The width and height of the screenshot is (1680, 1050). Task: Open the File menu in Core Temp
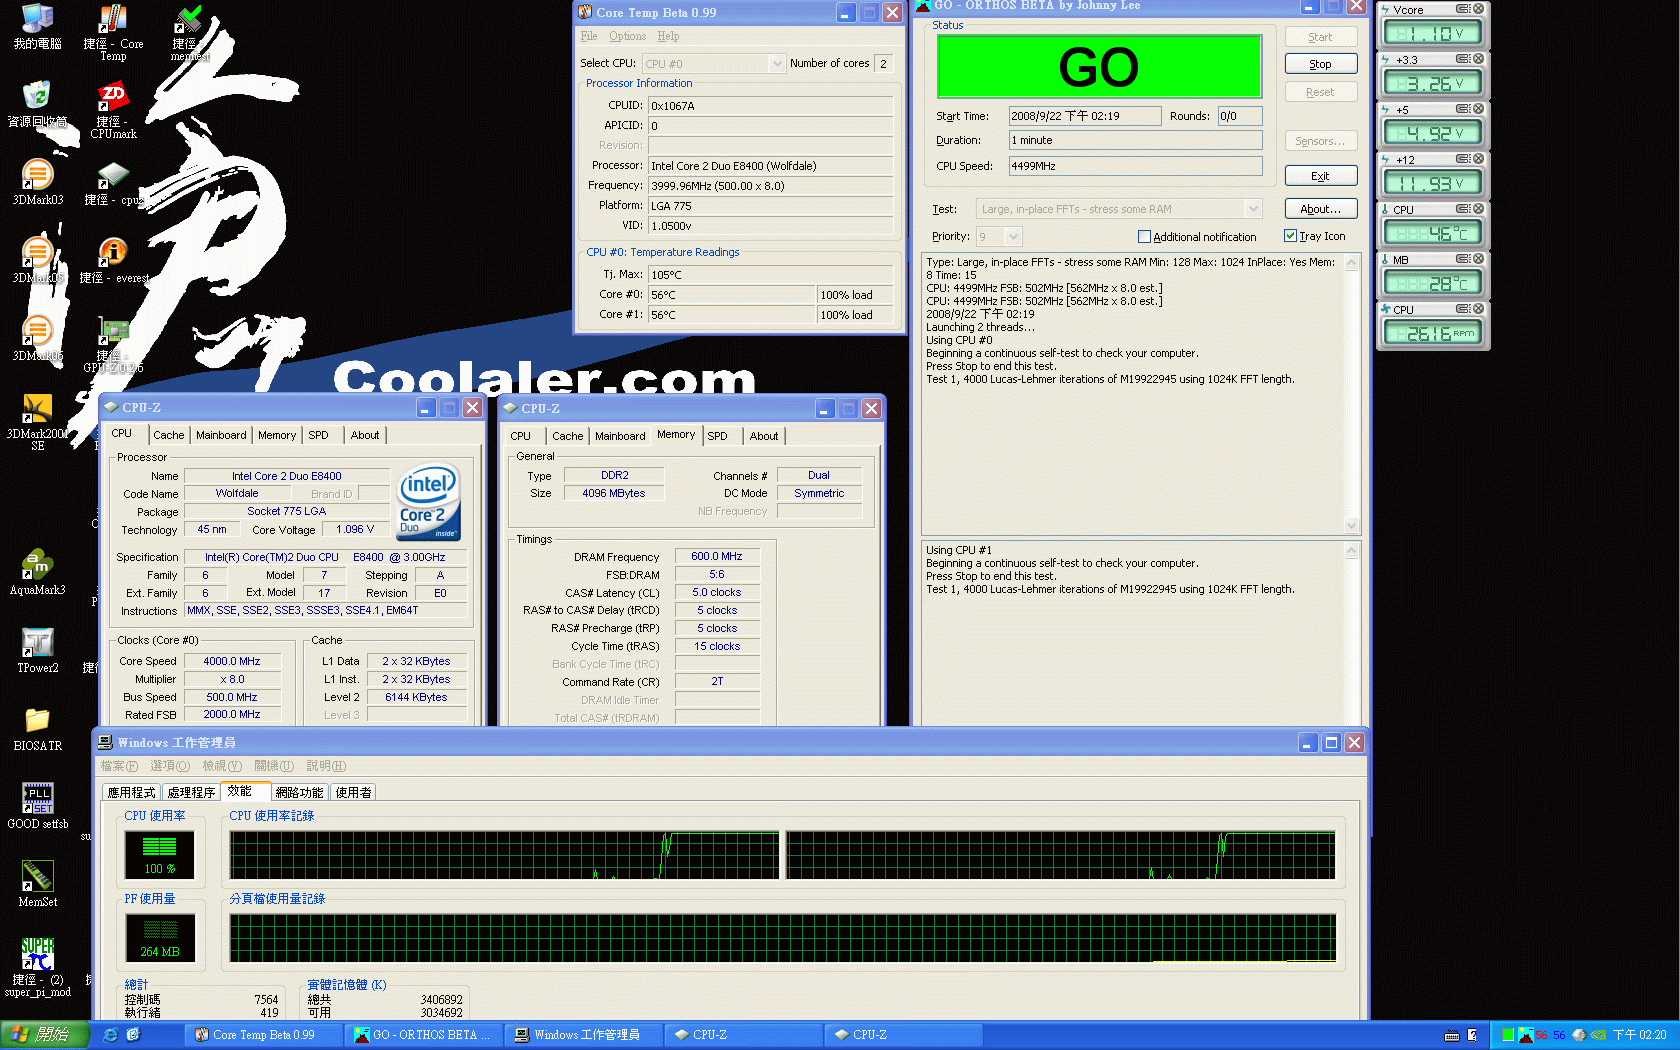tap(589, 36)
